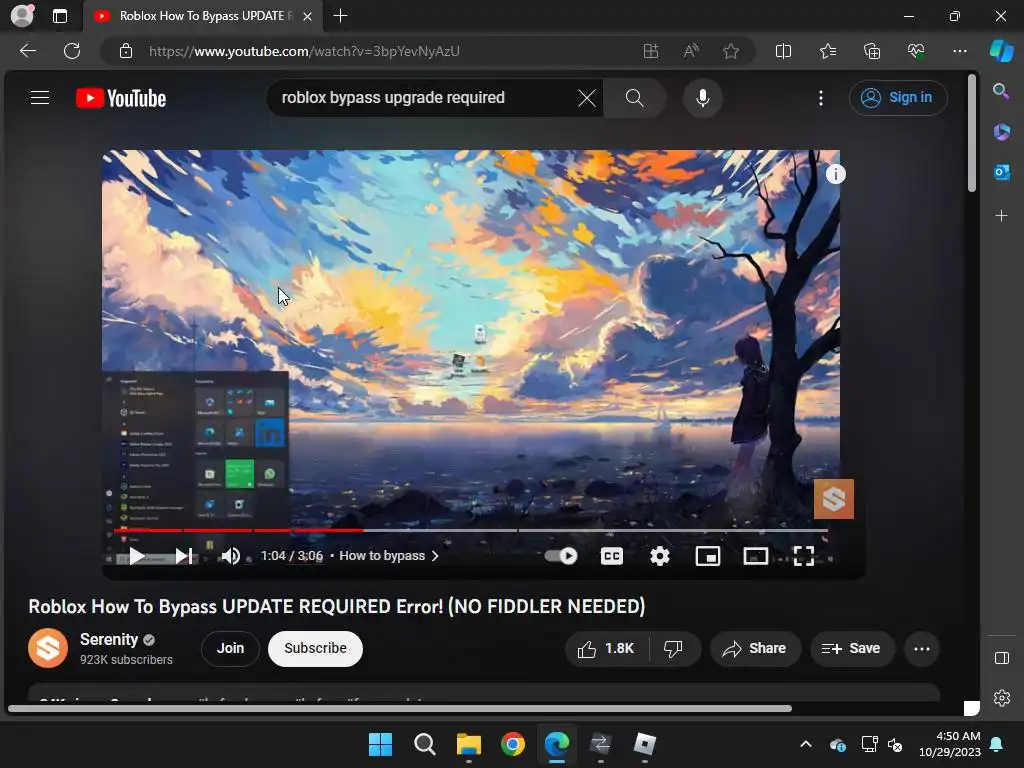The image size is (1024, 768).
Task: Open the Edge apps available icon in address bar
Action: point(651,51)
